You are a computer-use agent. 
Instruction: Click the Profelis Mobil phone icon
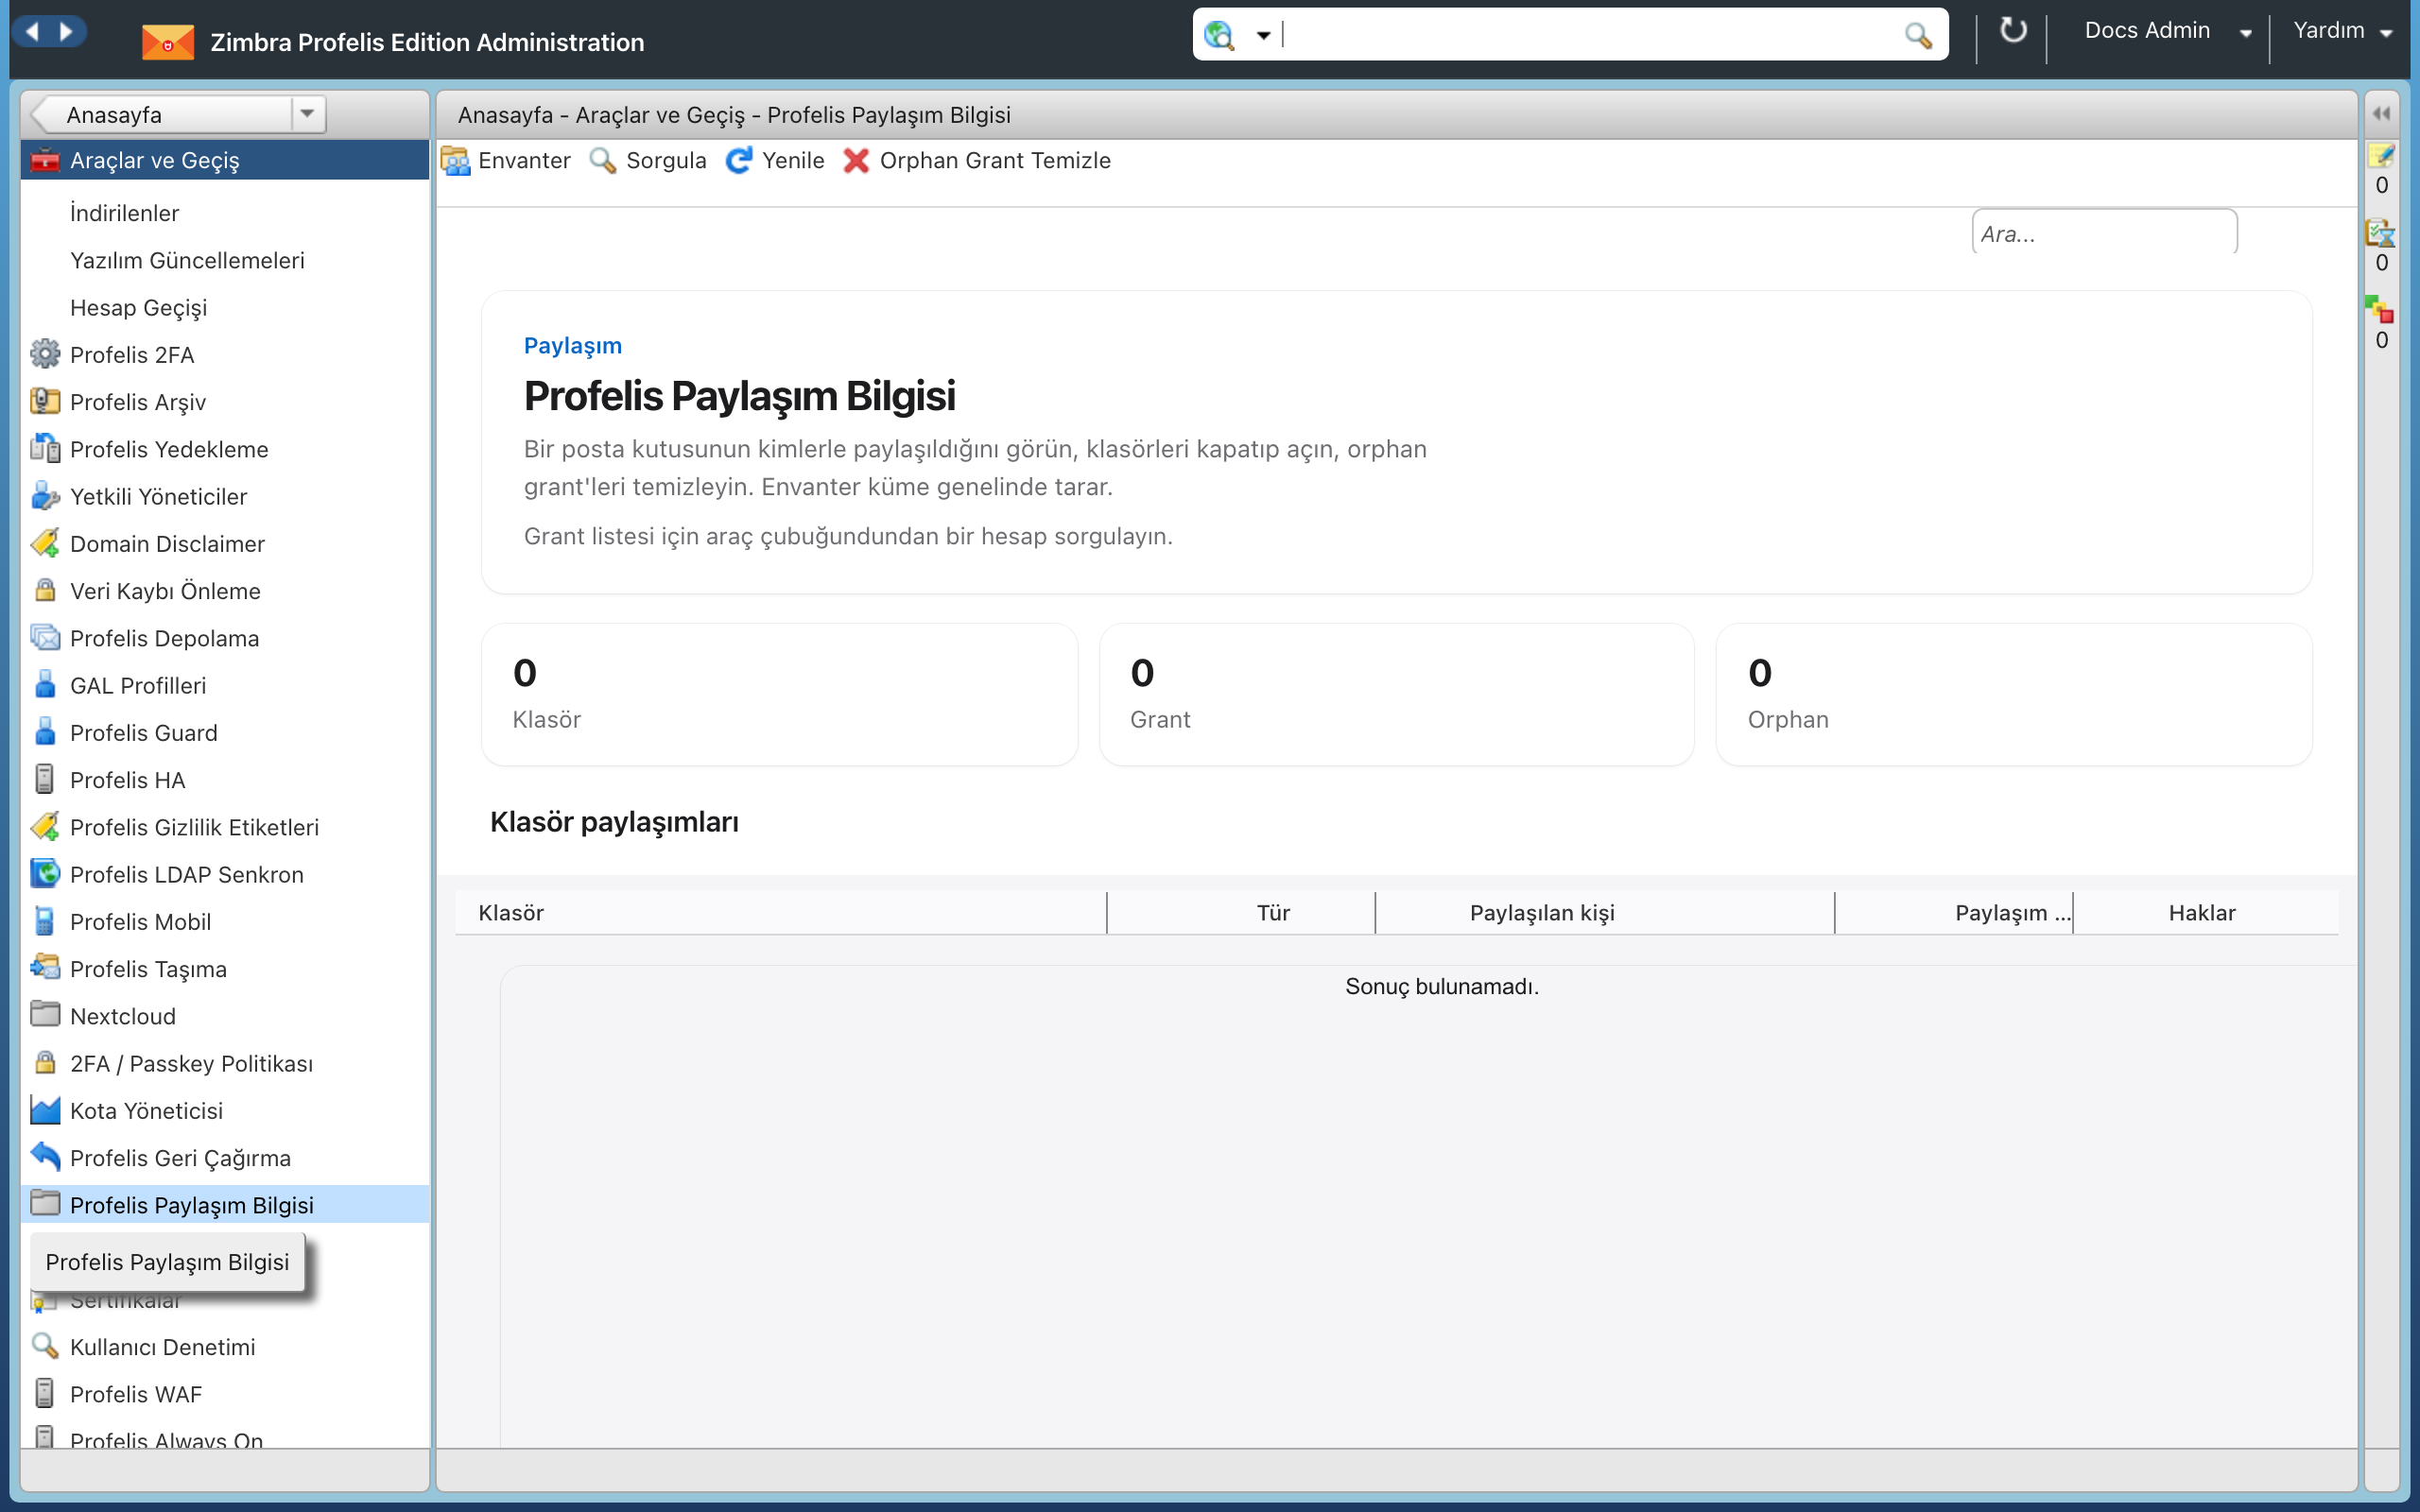click(44, 921)
